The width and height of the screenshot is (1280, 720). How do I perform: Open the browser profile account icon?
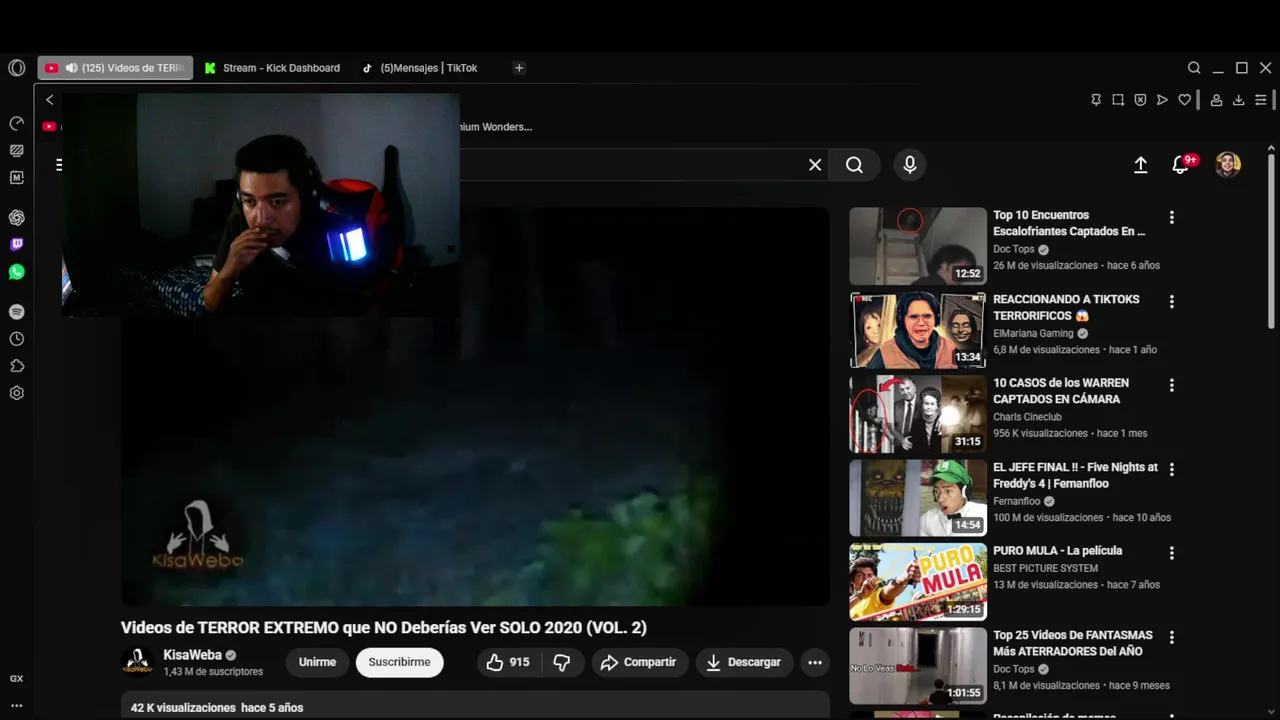[x=1216, y=100]
